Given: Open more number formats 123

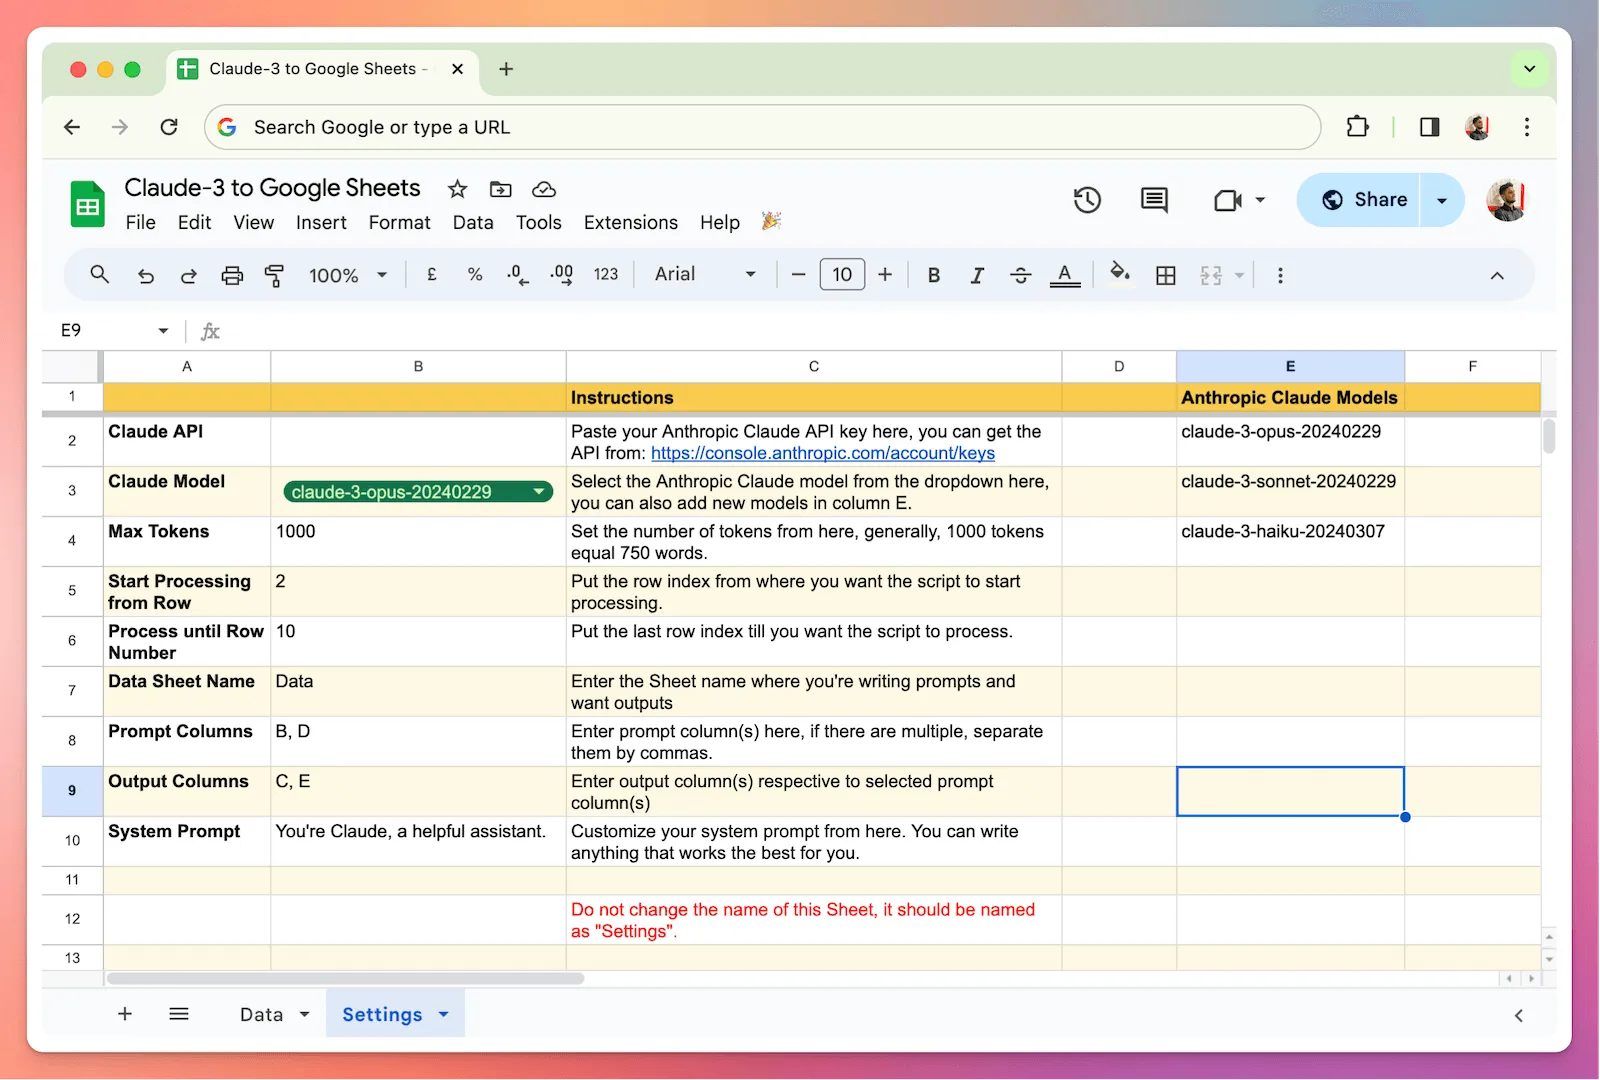Looking at the screenshot, I should tap(606, 274).
